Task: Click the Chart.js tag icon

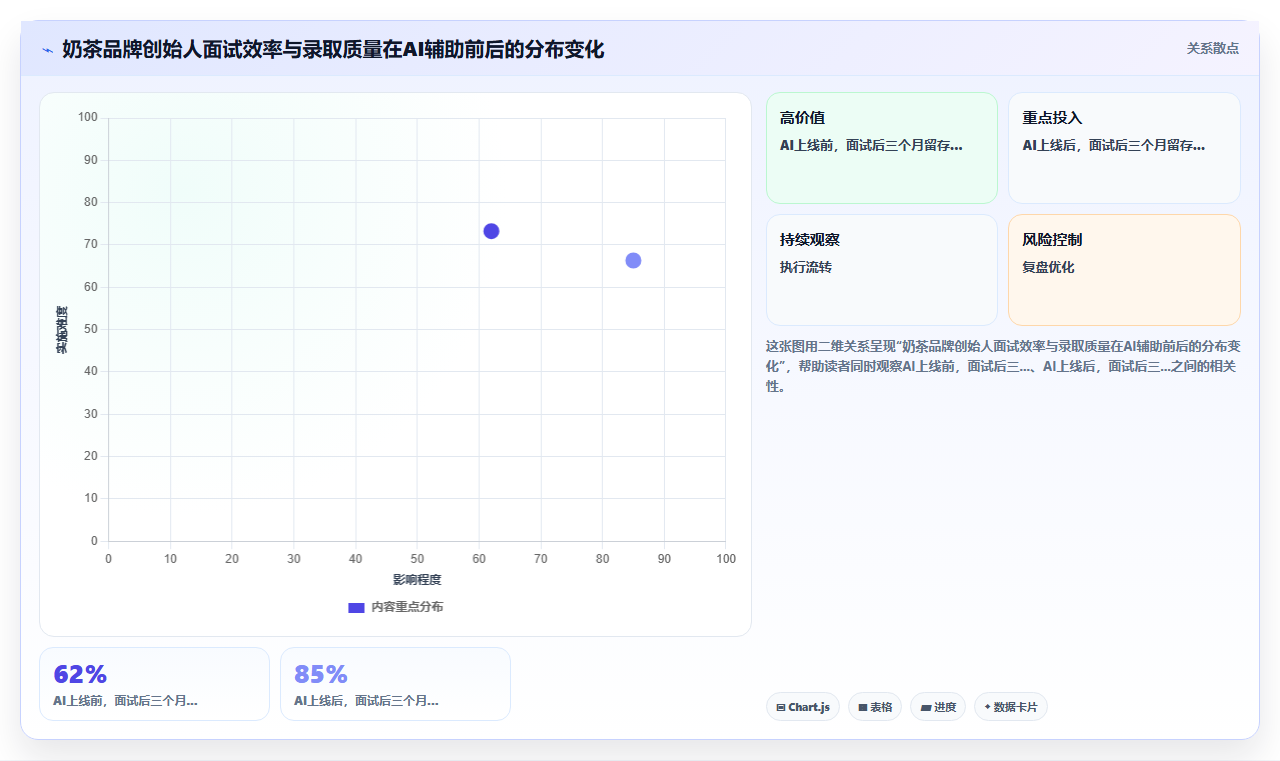Action: [x=780, y=708]
